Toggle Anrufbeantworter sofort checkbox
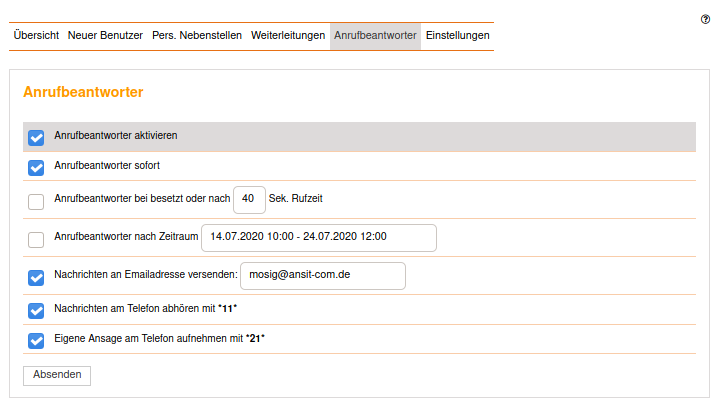719x407 pixels. [36, 167]
